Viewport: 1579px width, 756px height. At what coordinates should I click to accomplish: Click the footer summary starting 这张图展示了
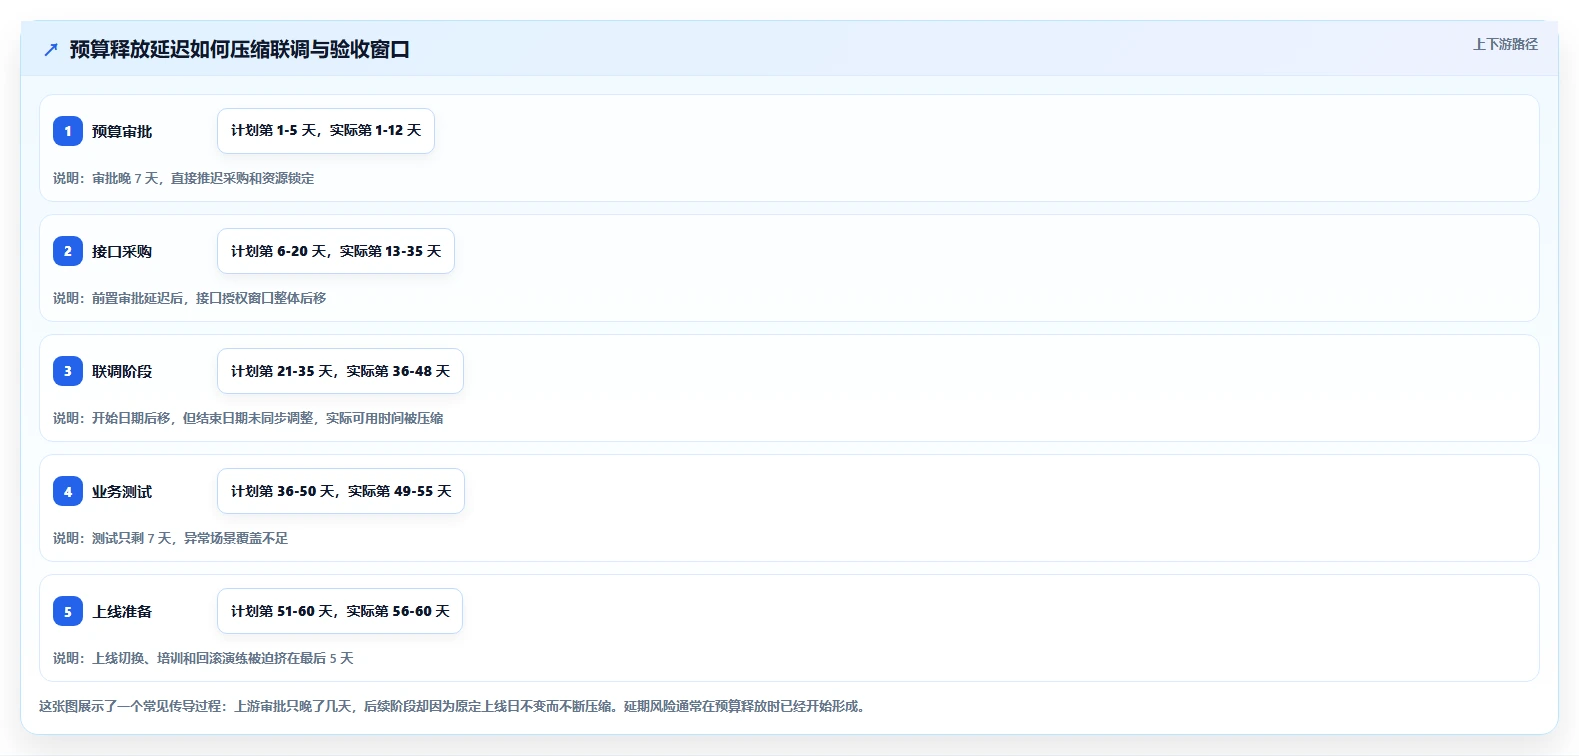[454, 706]
